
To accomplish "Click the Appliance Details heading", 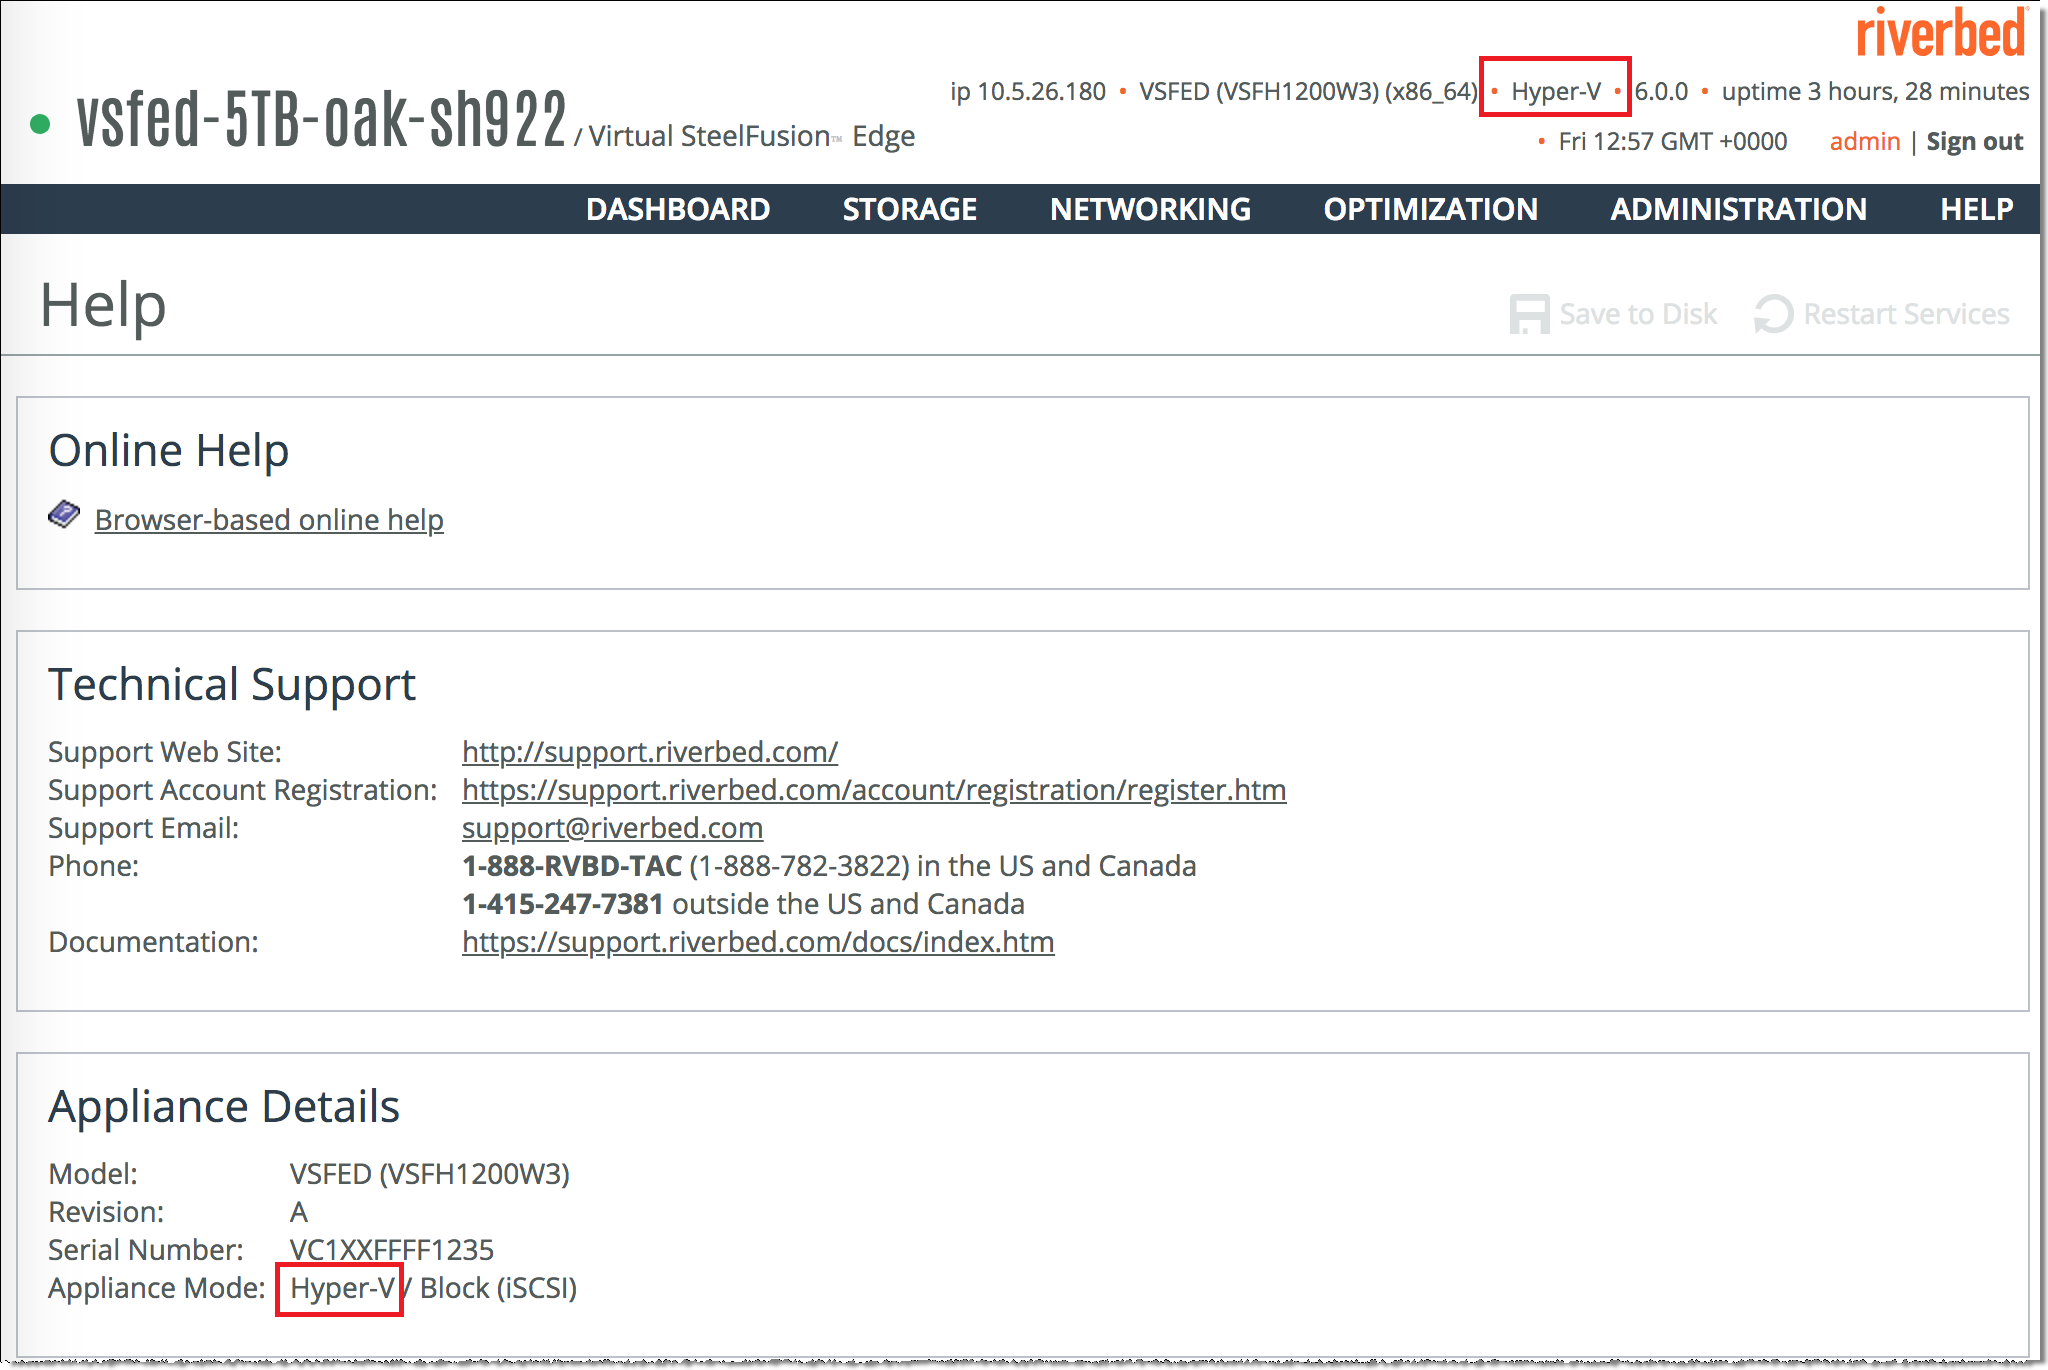I will tap(224, 1107).
